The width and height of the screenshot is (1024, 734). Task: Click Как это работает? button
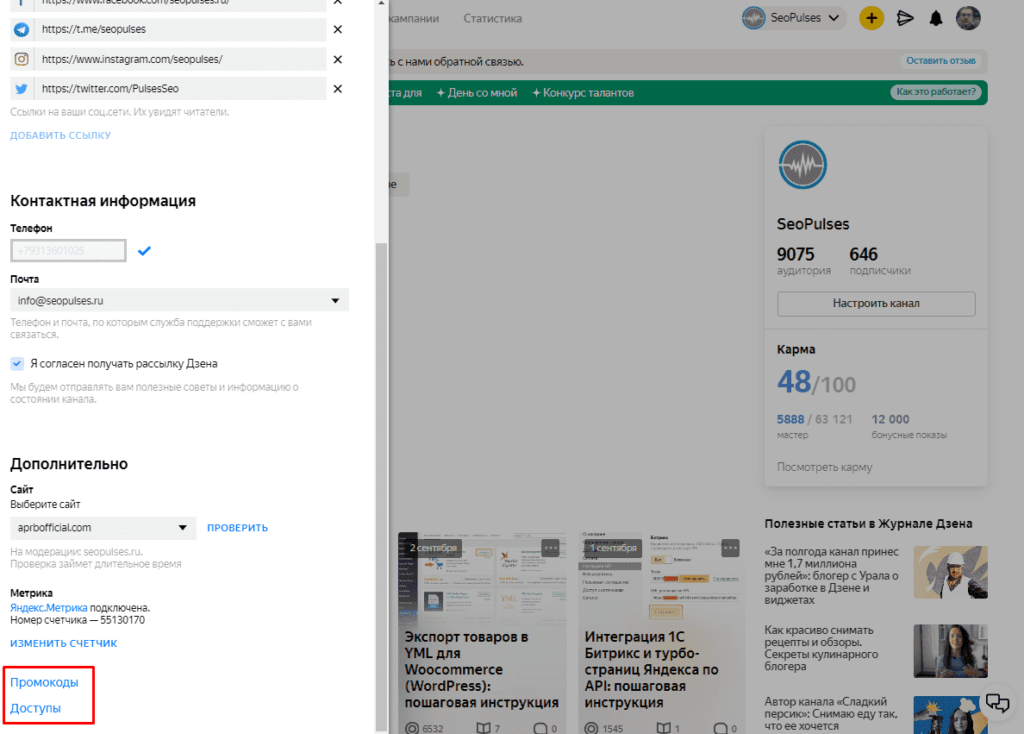point(936,92)
